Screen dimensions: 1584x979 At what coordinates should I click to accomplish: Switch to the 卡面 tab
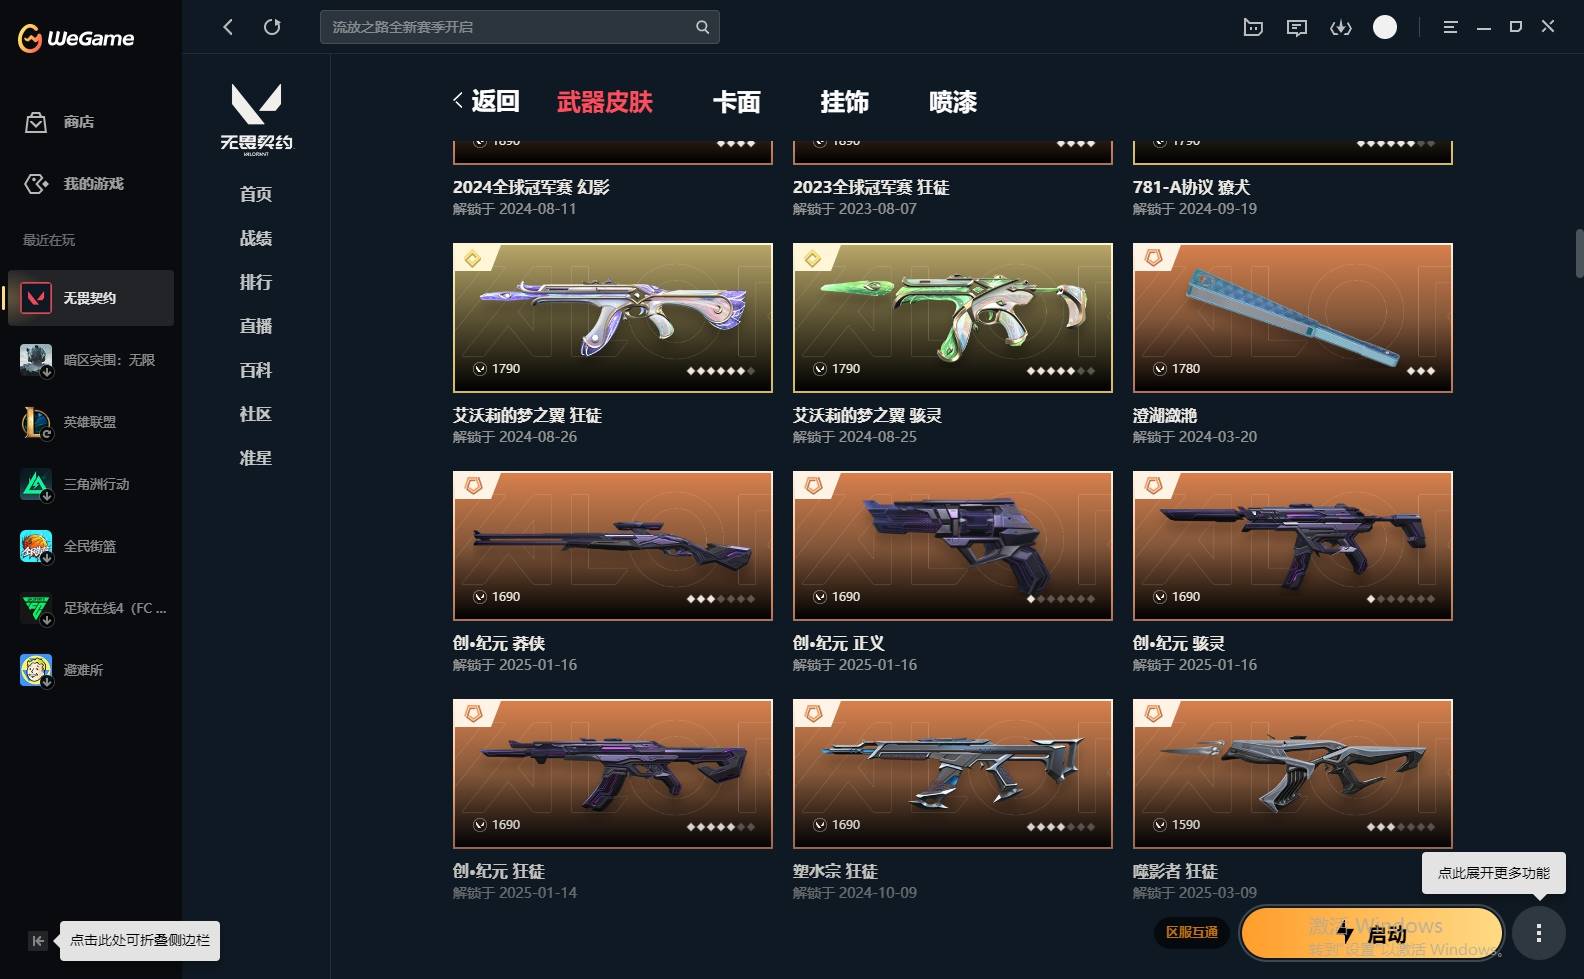737,102
